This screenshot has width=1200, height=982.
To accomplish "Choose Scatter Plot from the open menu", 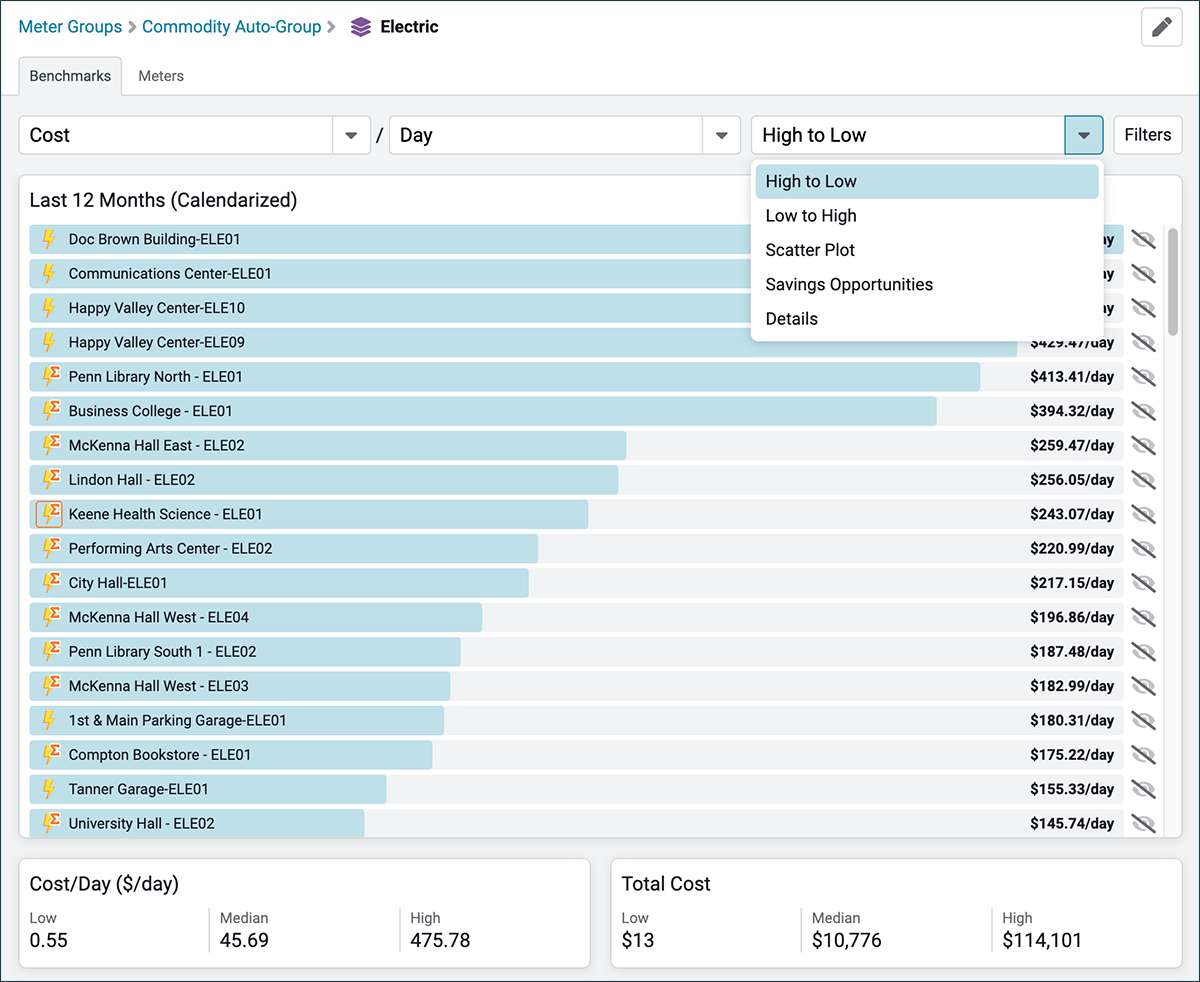I will point(810,249).
